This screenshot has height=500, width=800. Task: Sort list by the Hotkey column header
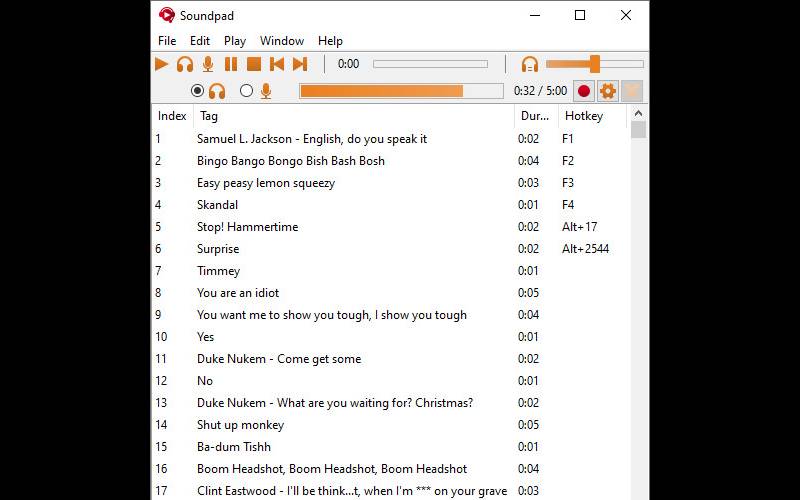point(584,116)
